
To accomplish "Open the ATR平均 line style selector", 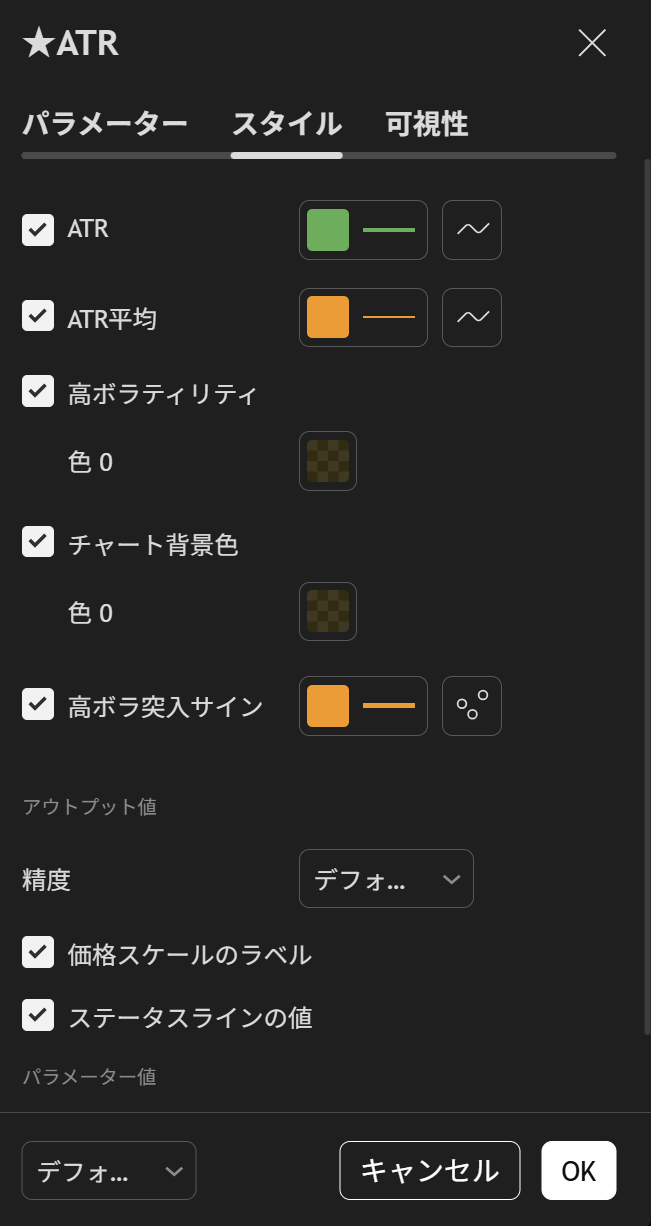I will (471, 317).
